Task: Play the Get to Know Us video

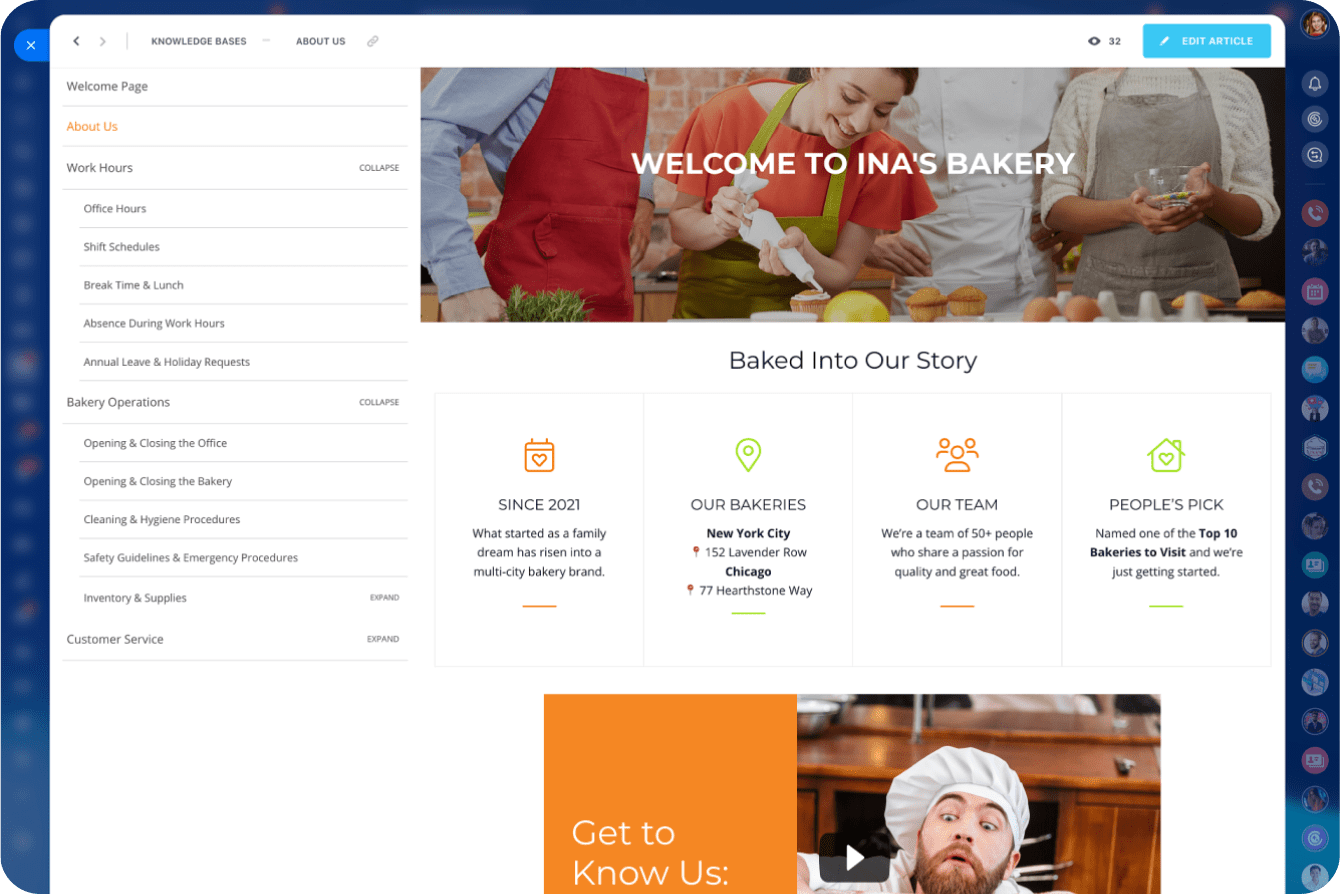Action: [x=854, y=857]
